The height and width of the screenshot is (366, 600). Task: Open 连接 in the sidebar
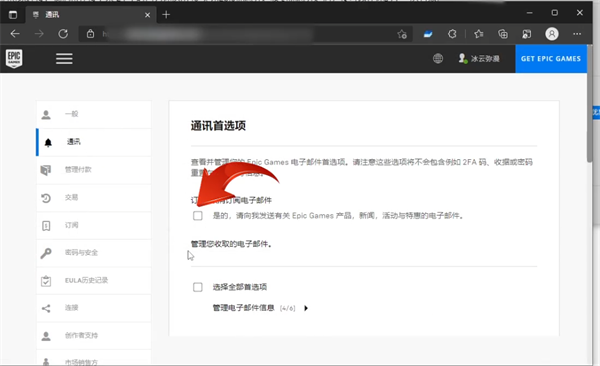94,308
